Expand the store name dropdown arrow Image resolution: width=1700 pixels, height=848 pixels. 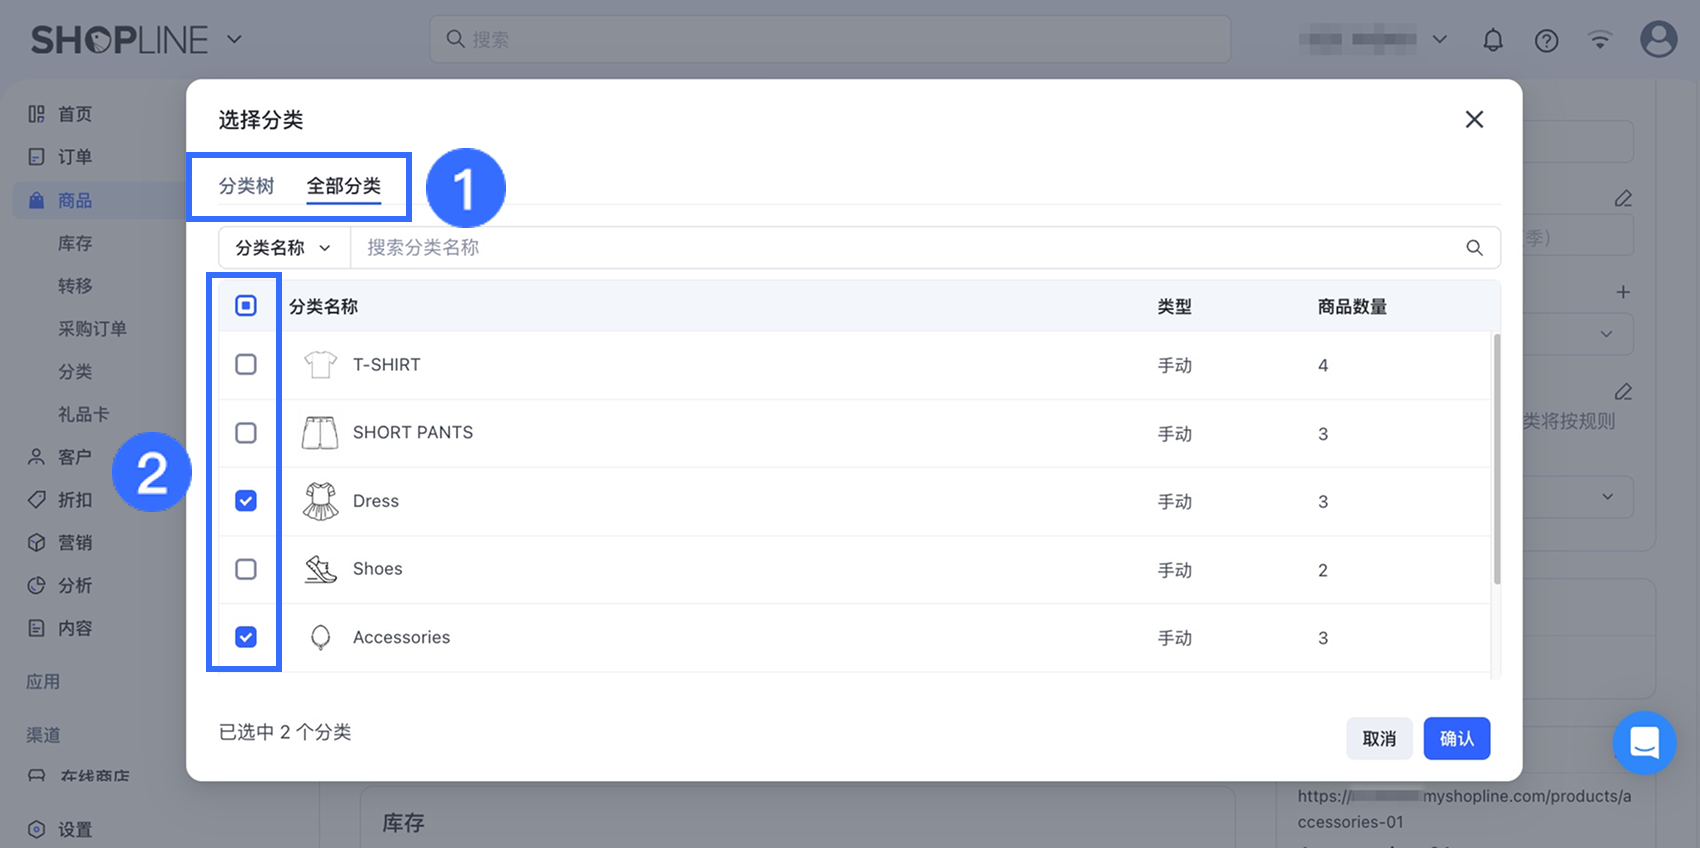[1440, 40]
